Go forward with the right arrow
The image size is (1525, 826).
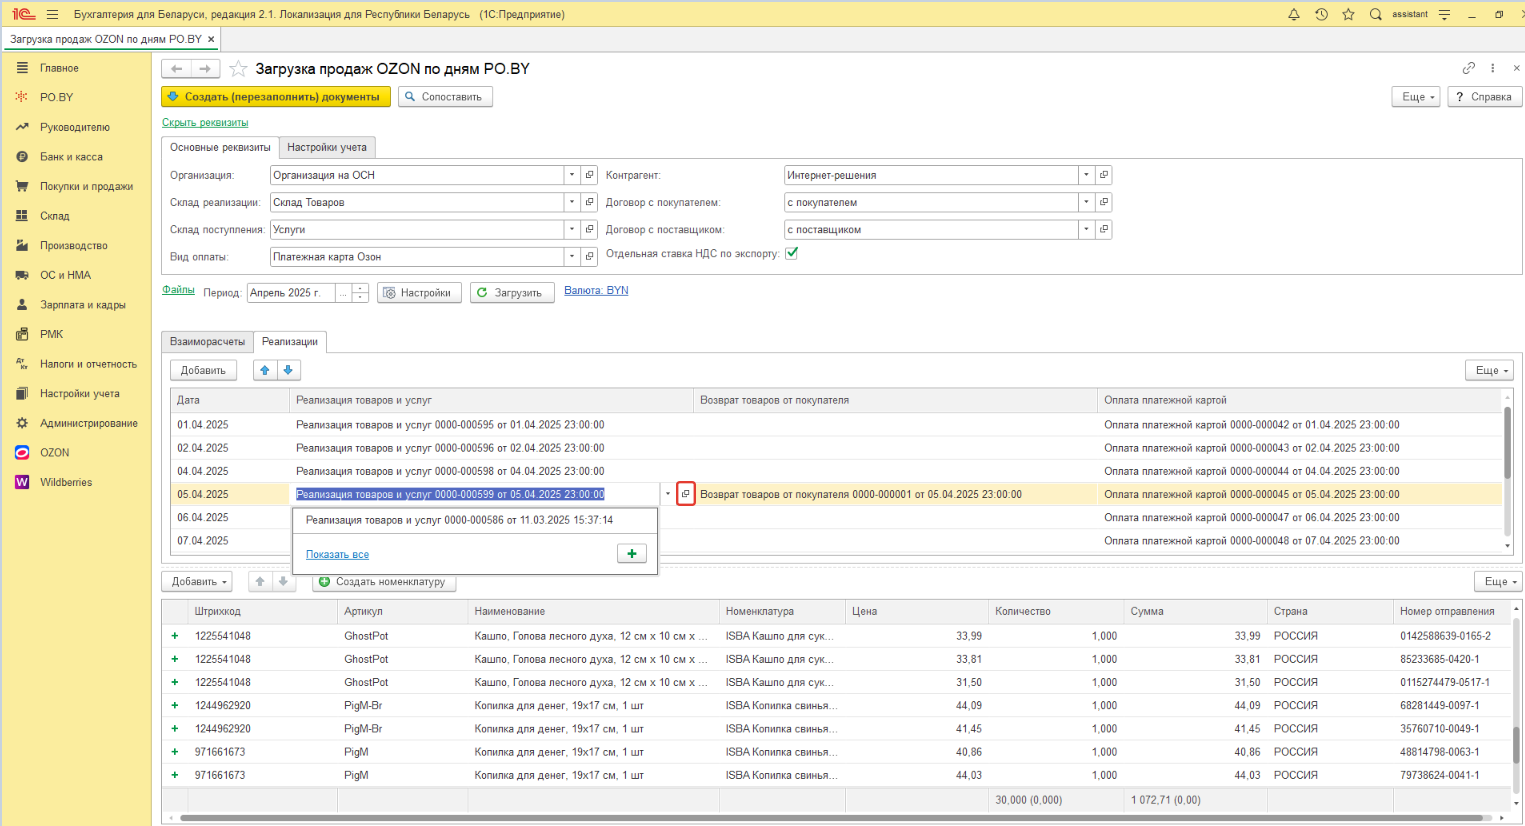pyautogui.click(x=205, y=69)
